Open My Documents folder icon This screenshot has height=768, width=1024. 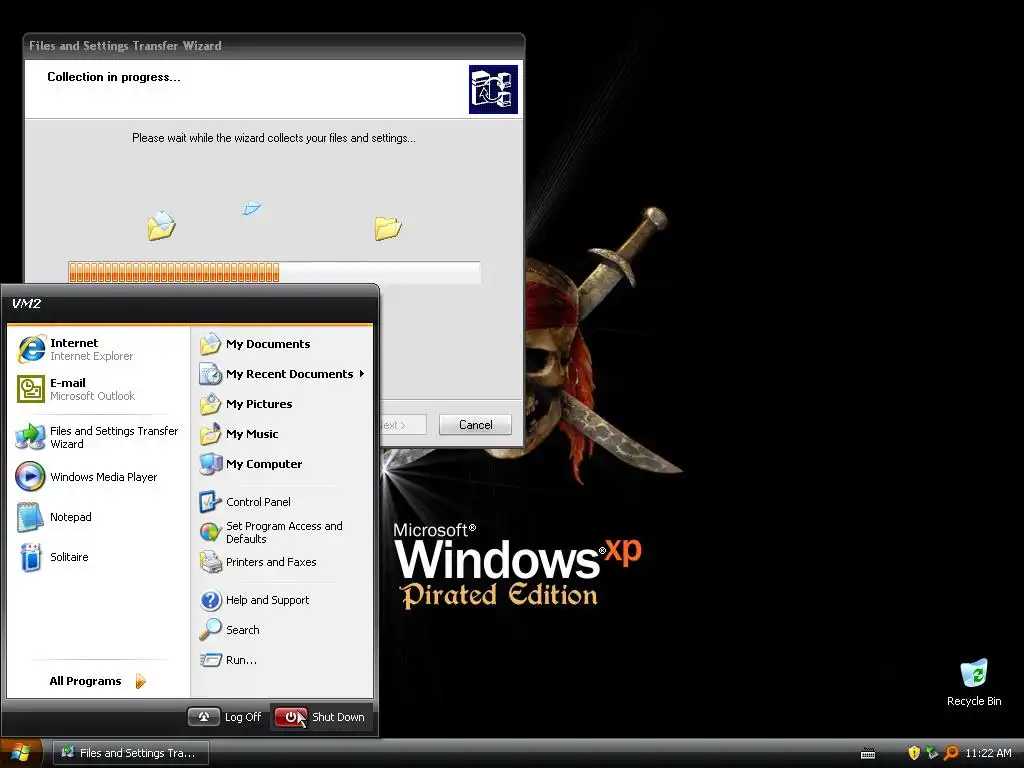(x=210, y=344)
